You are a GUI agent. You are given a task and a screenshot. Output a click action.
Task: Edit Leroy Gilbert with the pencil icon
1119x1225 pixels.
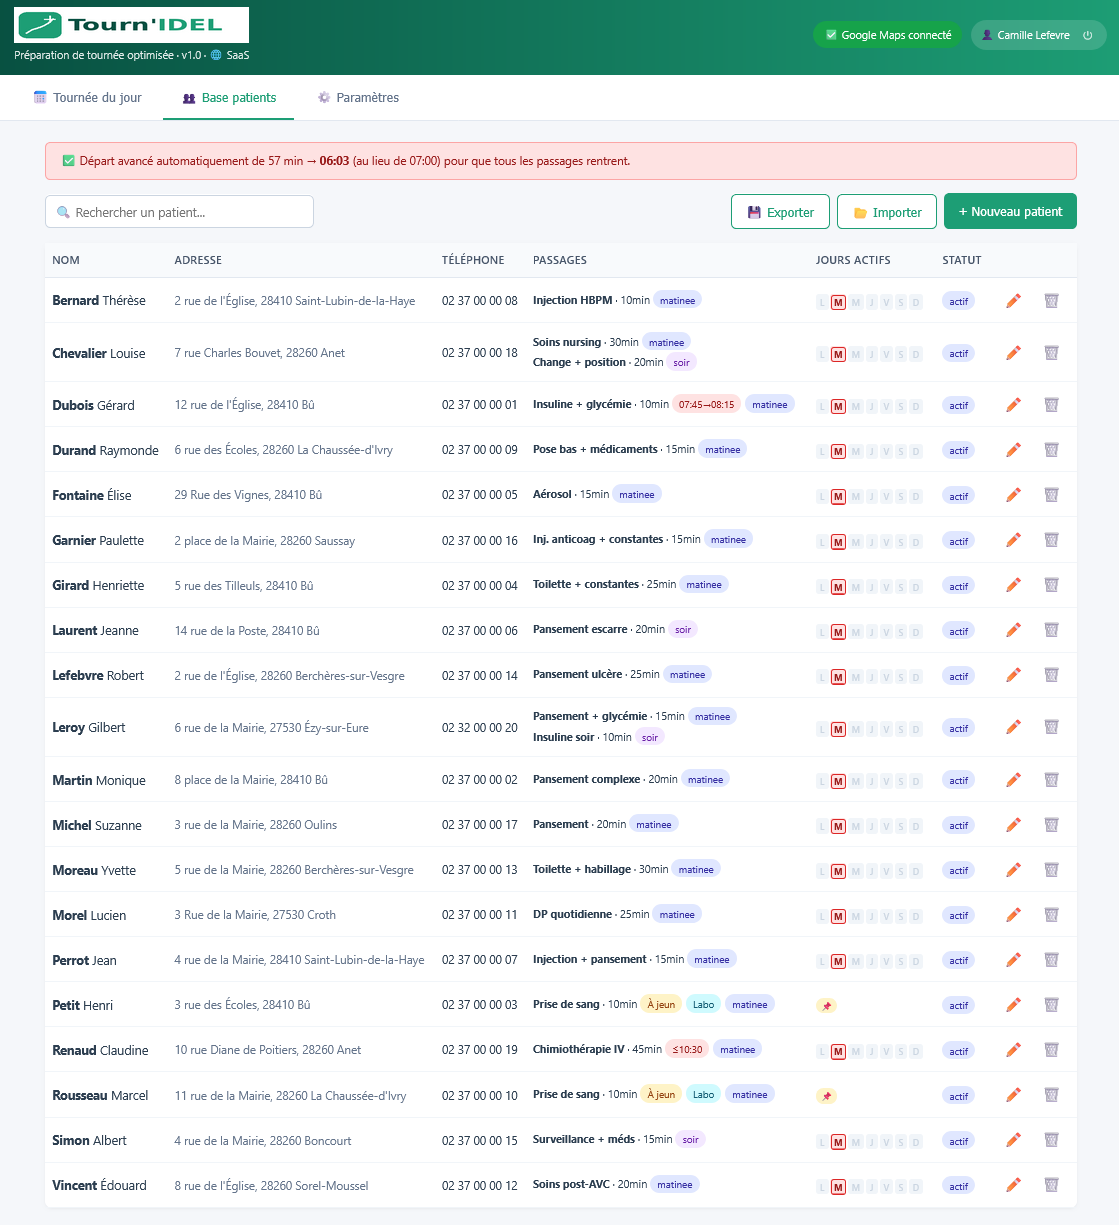coord(1013,727)
